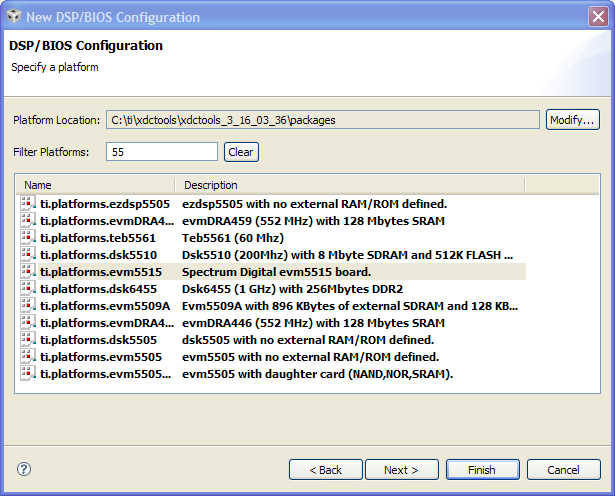
Task: Click 'Dsk5510 (200Mhz)' description text
Action: 348,255
